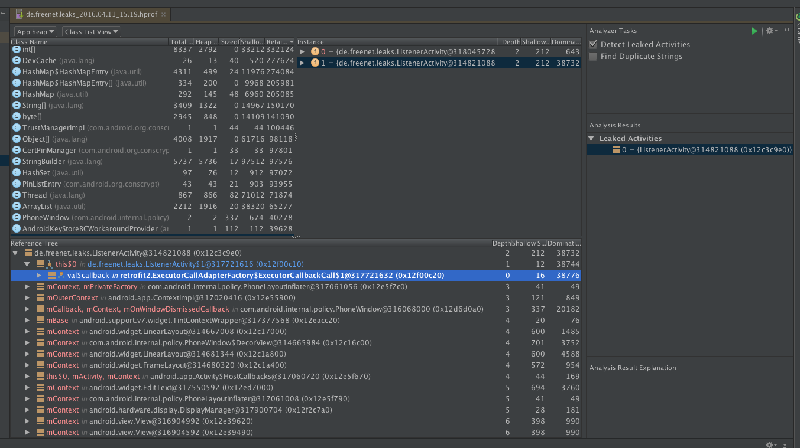Image resolution: width=800 pixels, height=448 pixels.
Task: Enable the Detect Leaked Activities checkbox
Action: tap(593, 44)
